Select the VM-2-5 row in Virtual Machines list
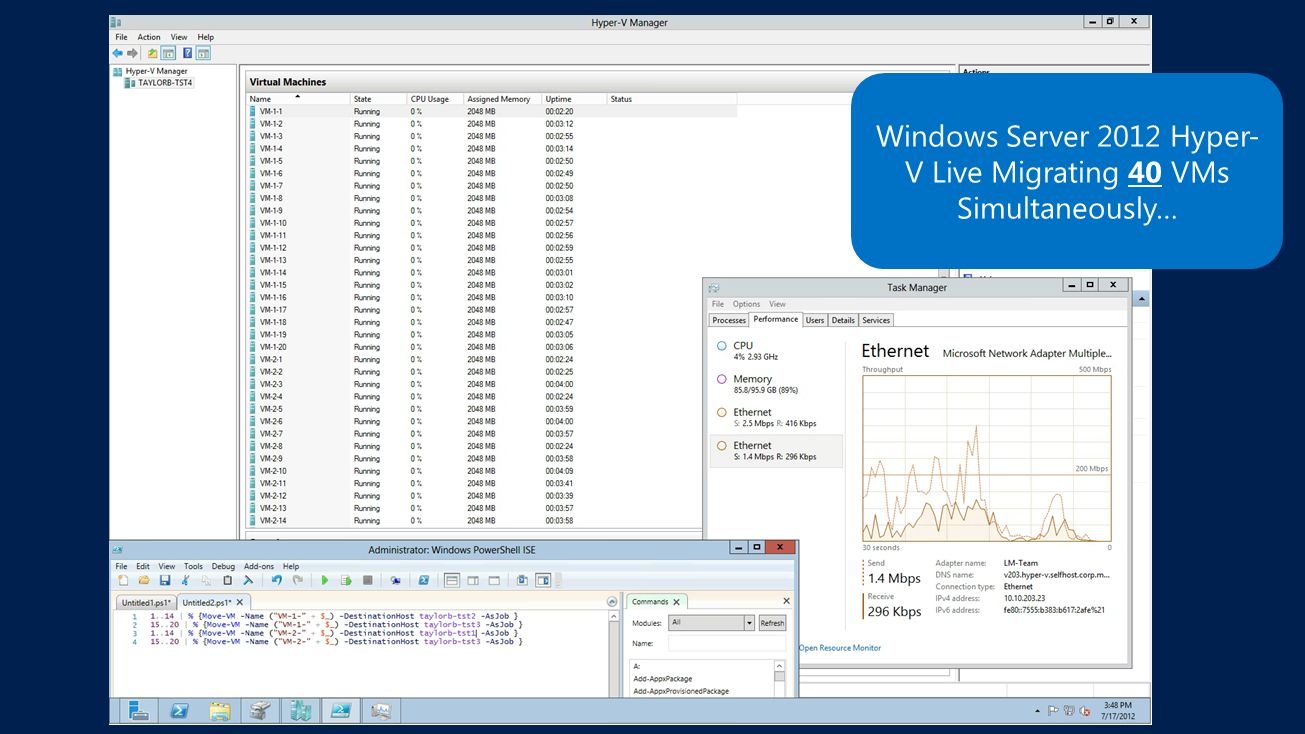The image size is (1305, 734). click(x=491, y=409)
